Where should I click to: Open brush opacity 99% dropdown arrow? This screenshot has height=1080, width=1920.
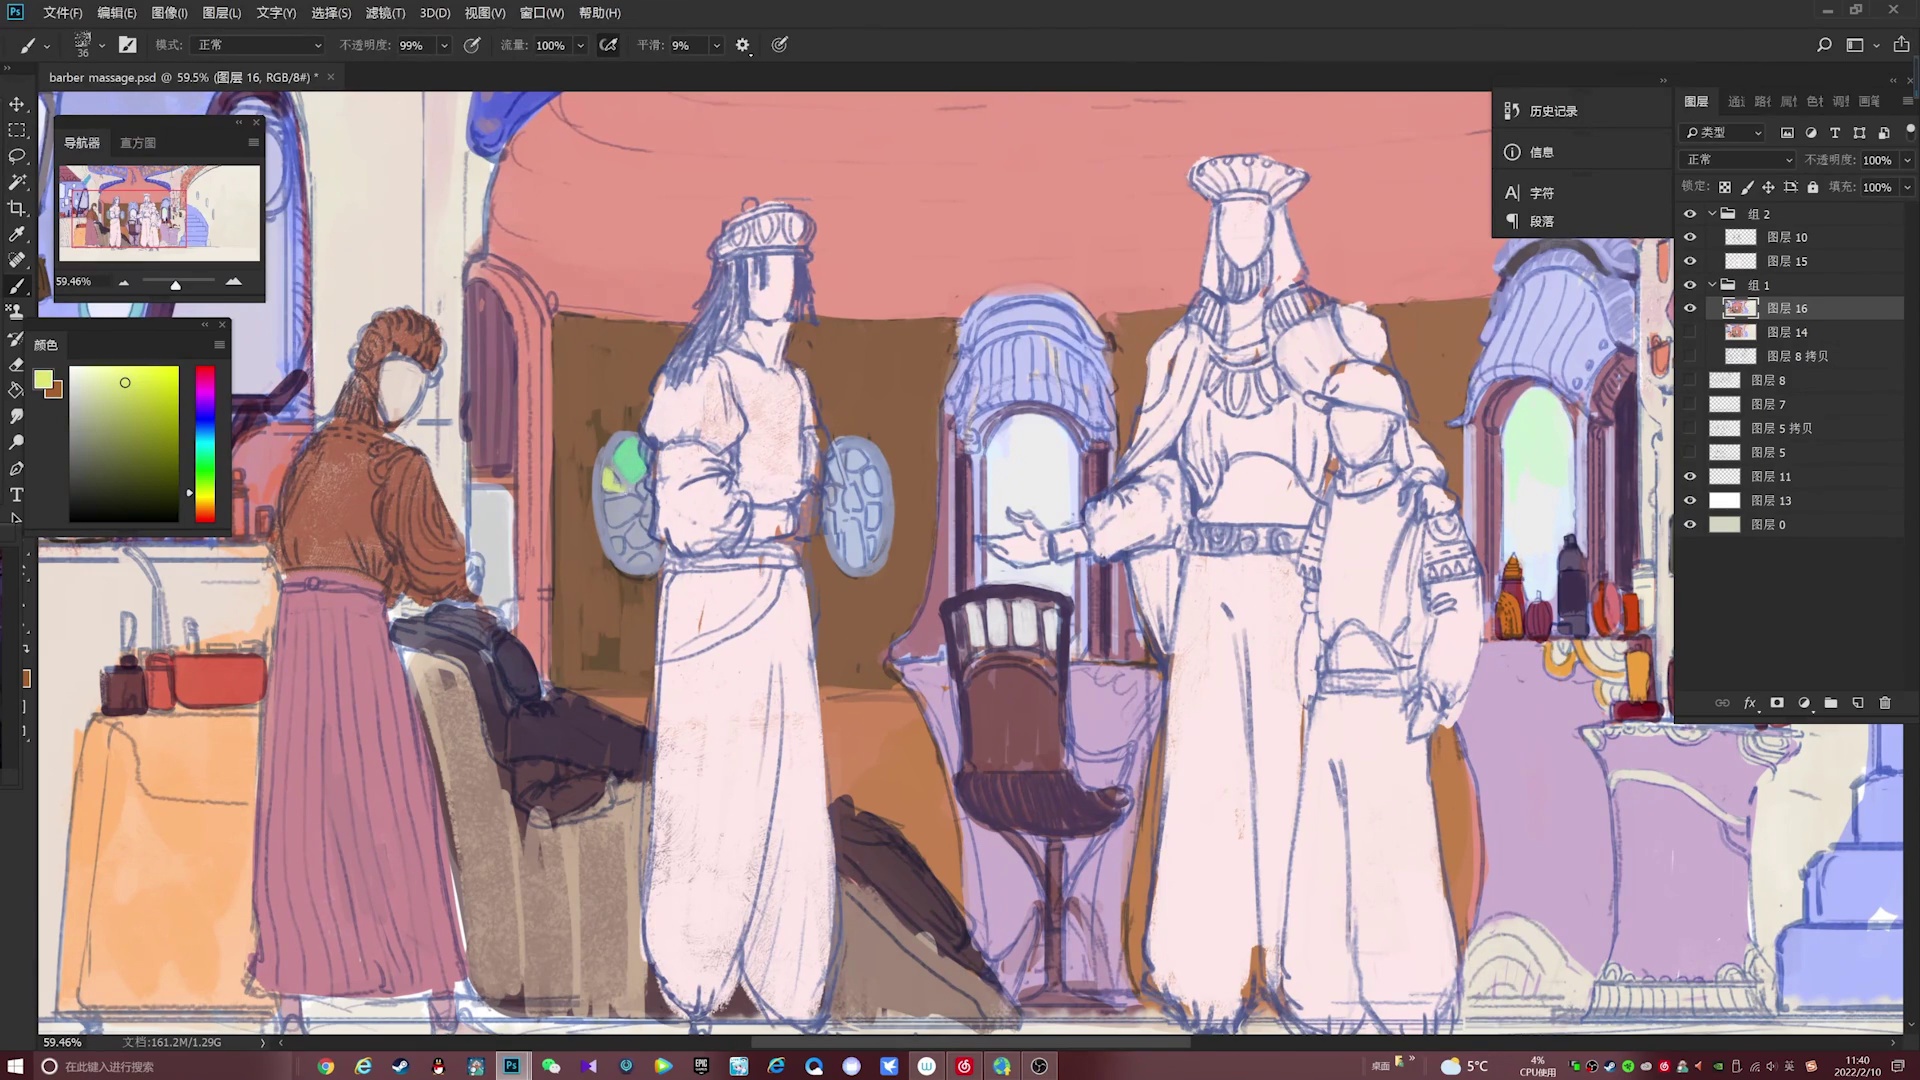(x=444, y=45)
